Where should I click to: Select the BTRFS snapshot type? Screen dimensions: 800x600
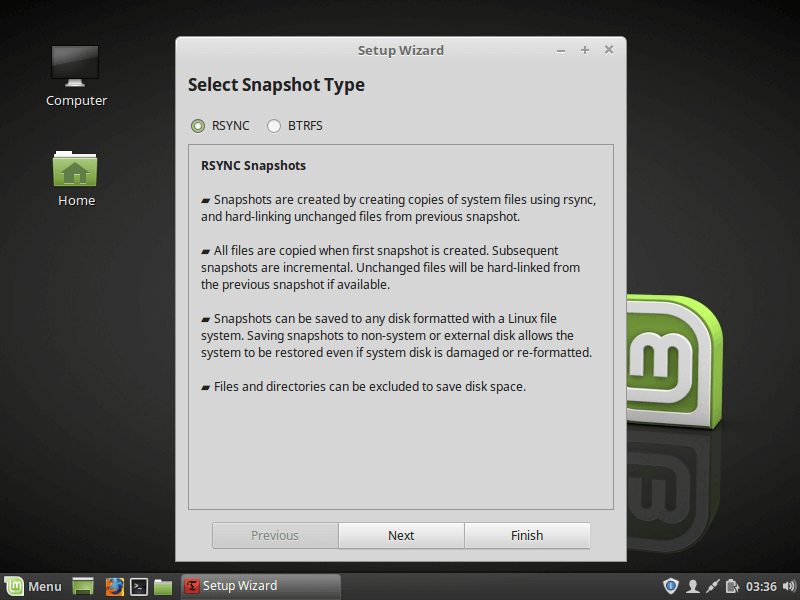pyautogui.click(x=274, y=126)
